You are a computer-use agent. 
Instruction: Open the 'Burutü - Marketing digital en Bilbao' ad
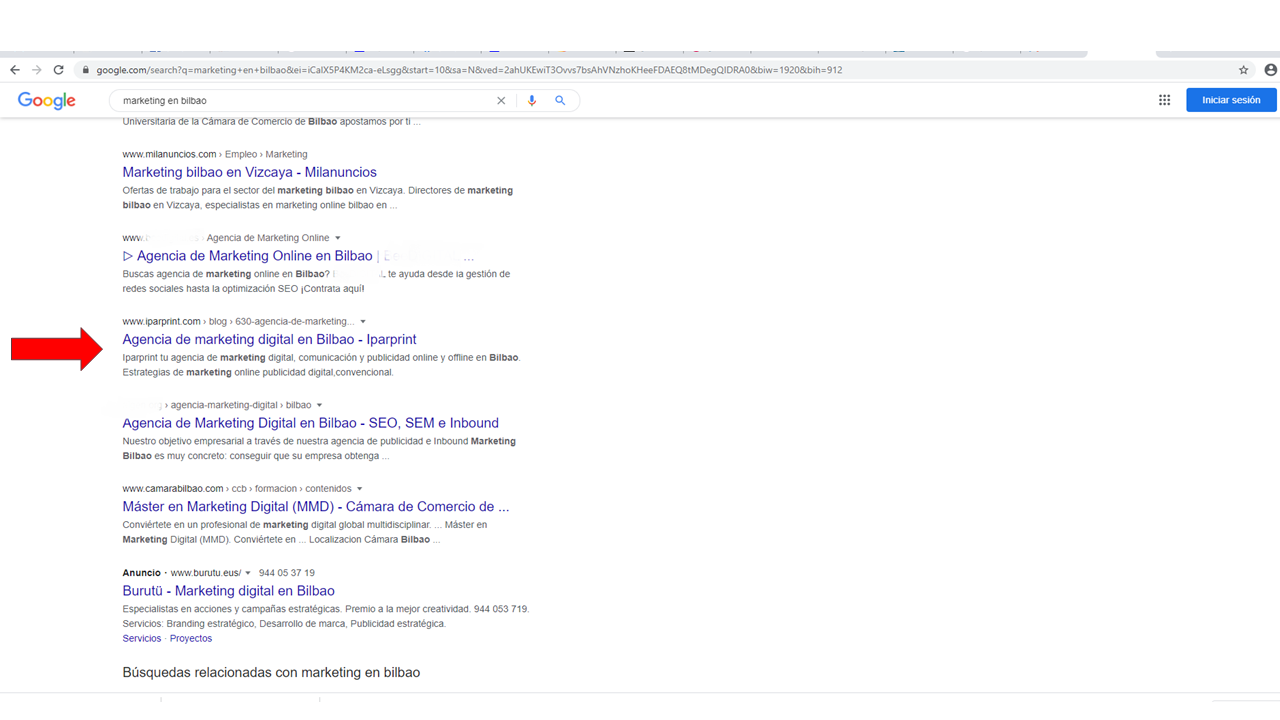(228, 591)
